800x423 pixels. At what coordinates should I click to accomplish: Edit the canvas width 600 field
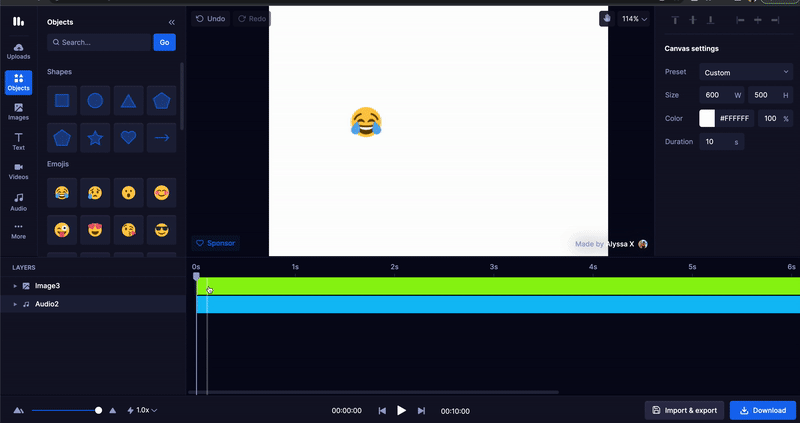(722, 95)
